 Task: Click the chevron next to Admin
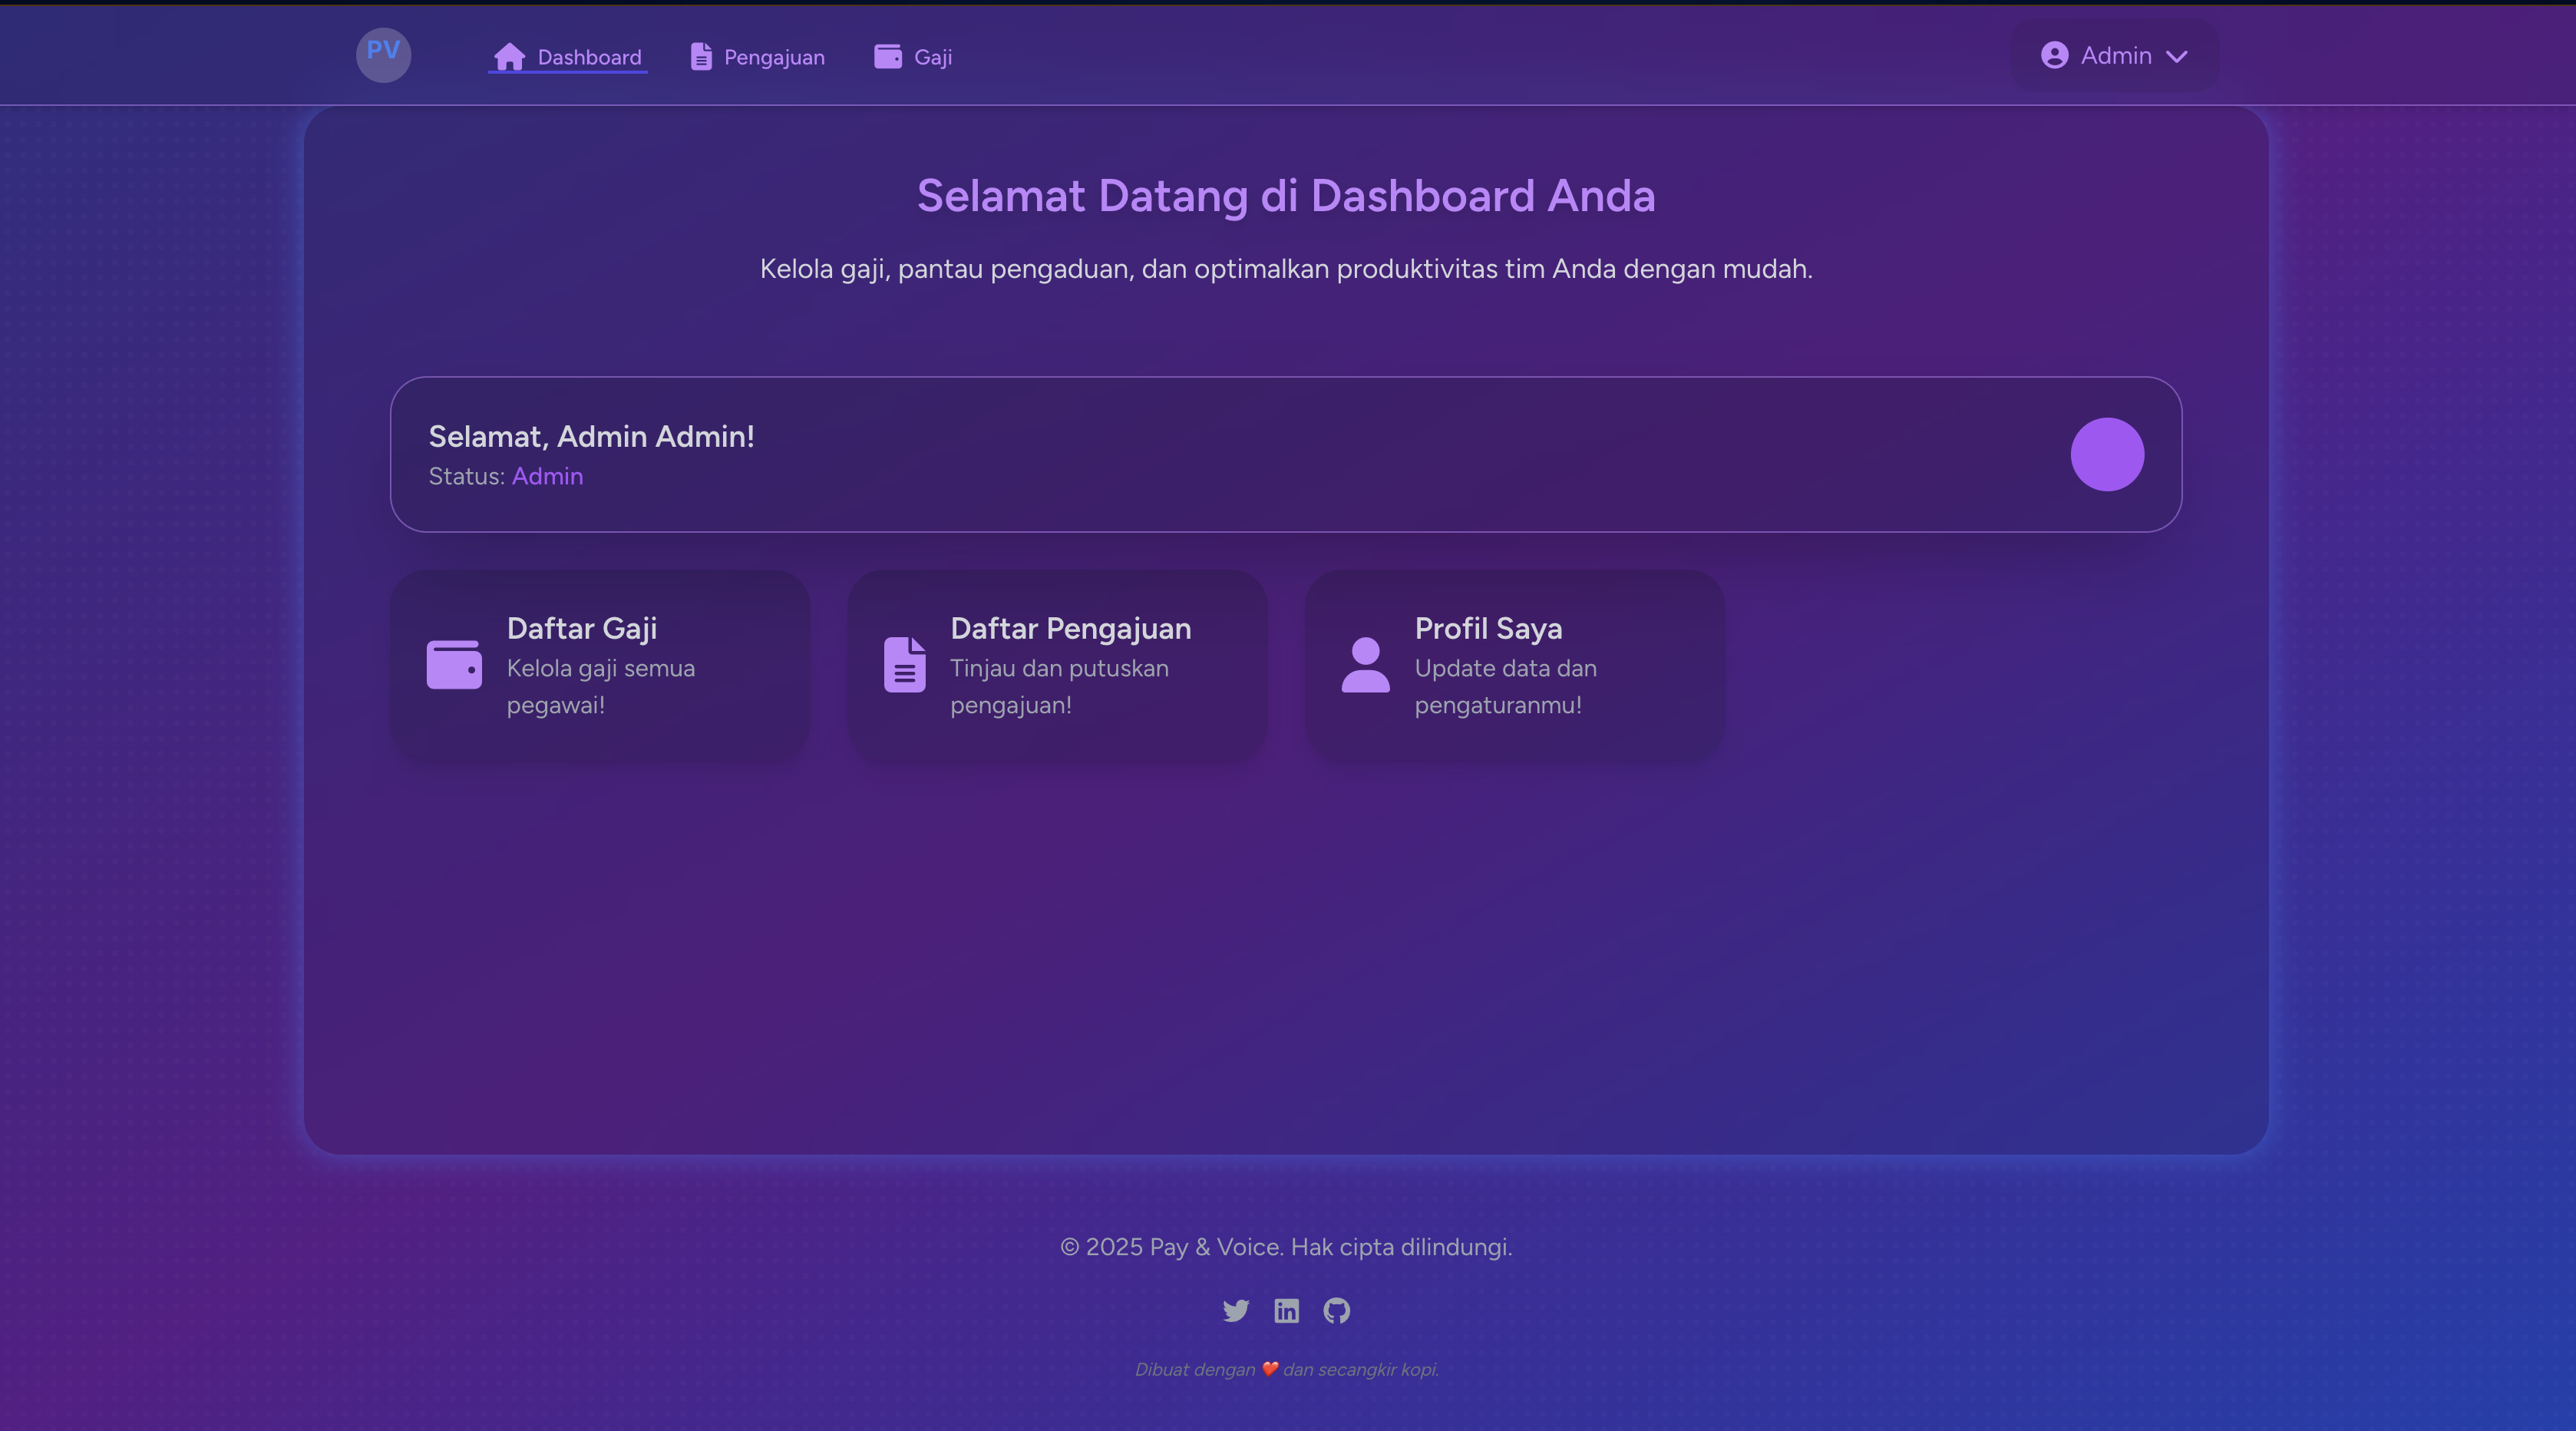coord(2178,57)
